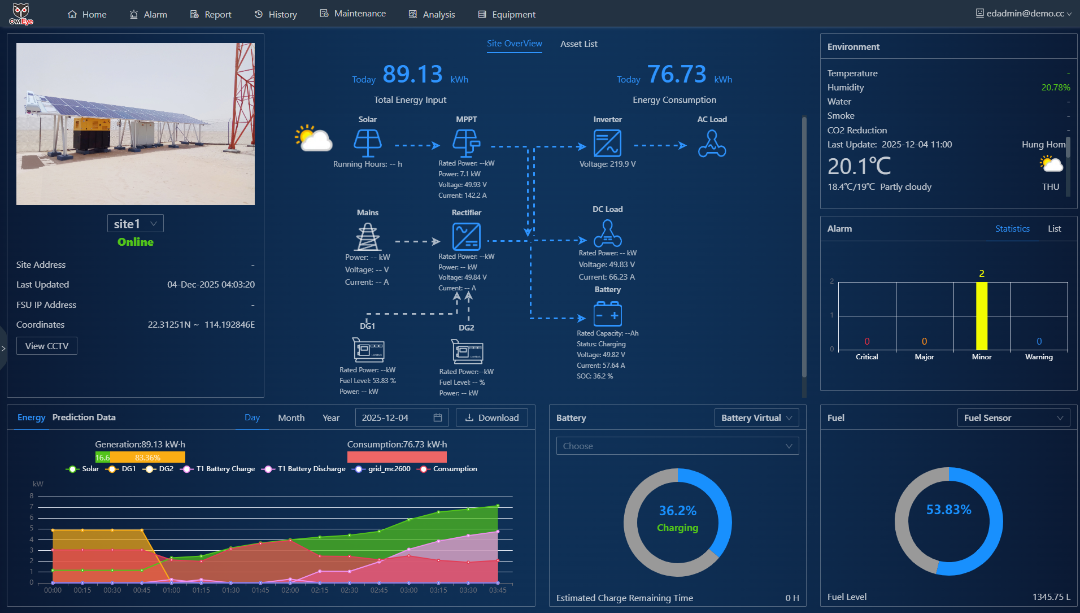The image size is (1080, 613).
Task: Select the MPPT controller icon
Action: click(x=466, y=143)
